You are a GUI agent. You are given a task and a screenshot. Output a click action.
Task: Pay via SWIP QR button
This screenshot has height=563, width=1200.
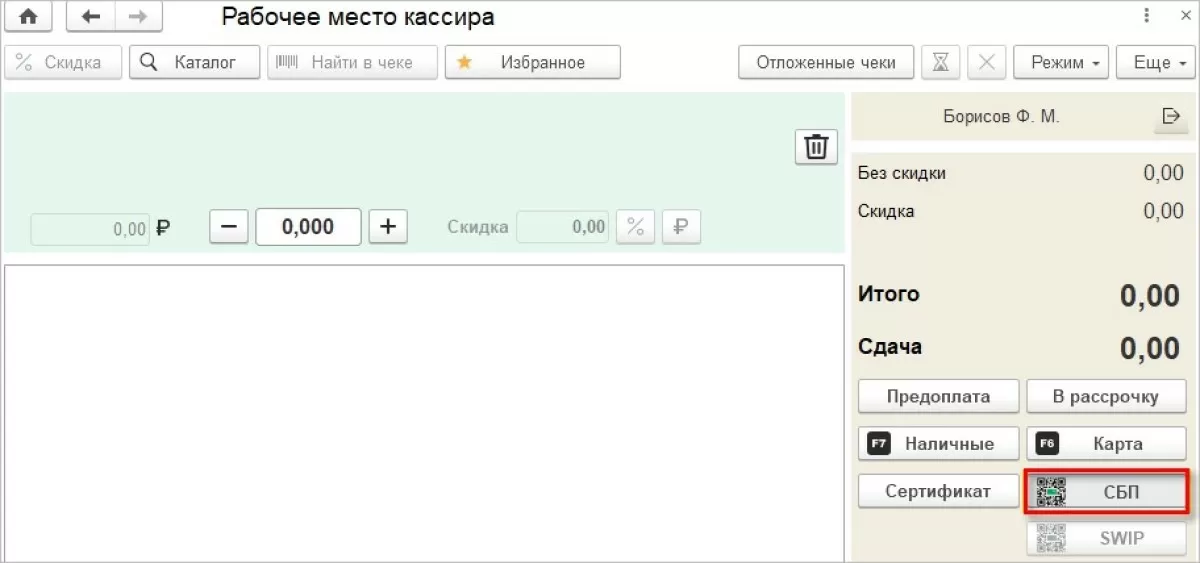[1106, 538]
